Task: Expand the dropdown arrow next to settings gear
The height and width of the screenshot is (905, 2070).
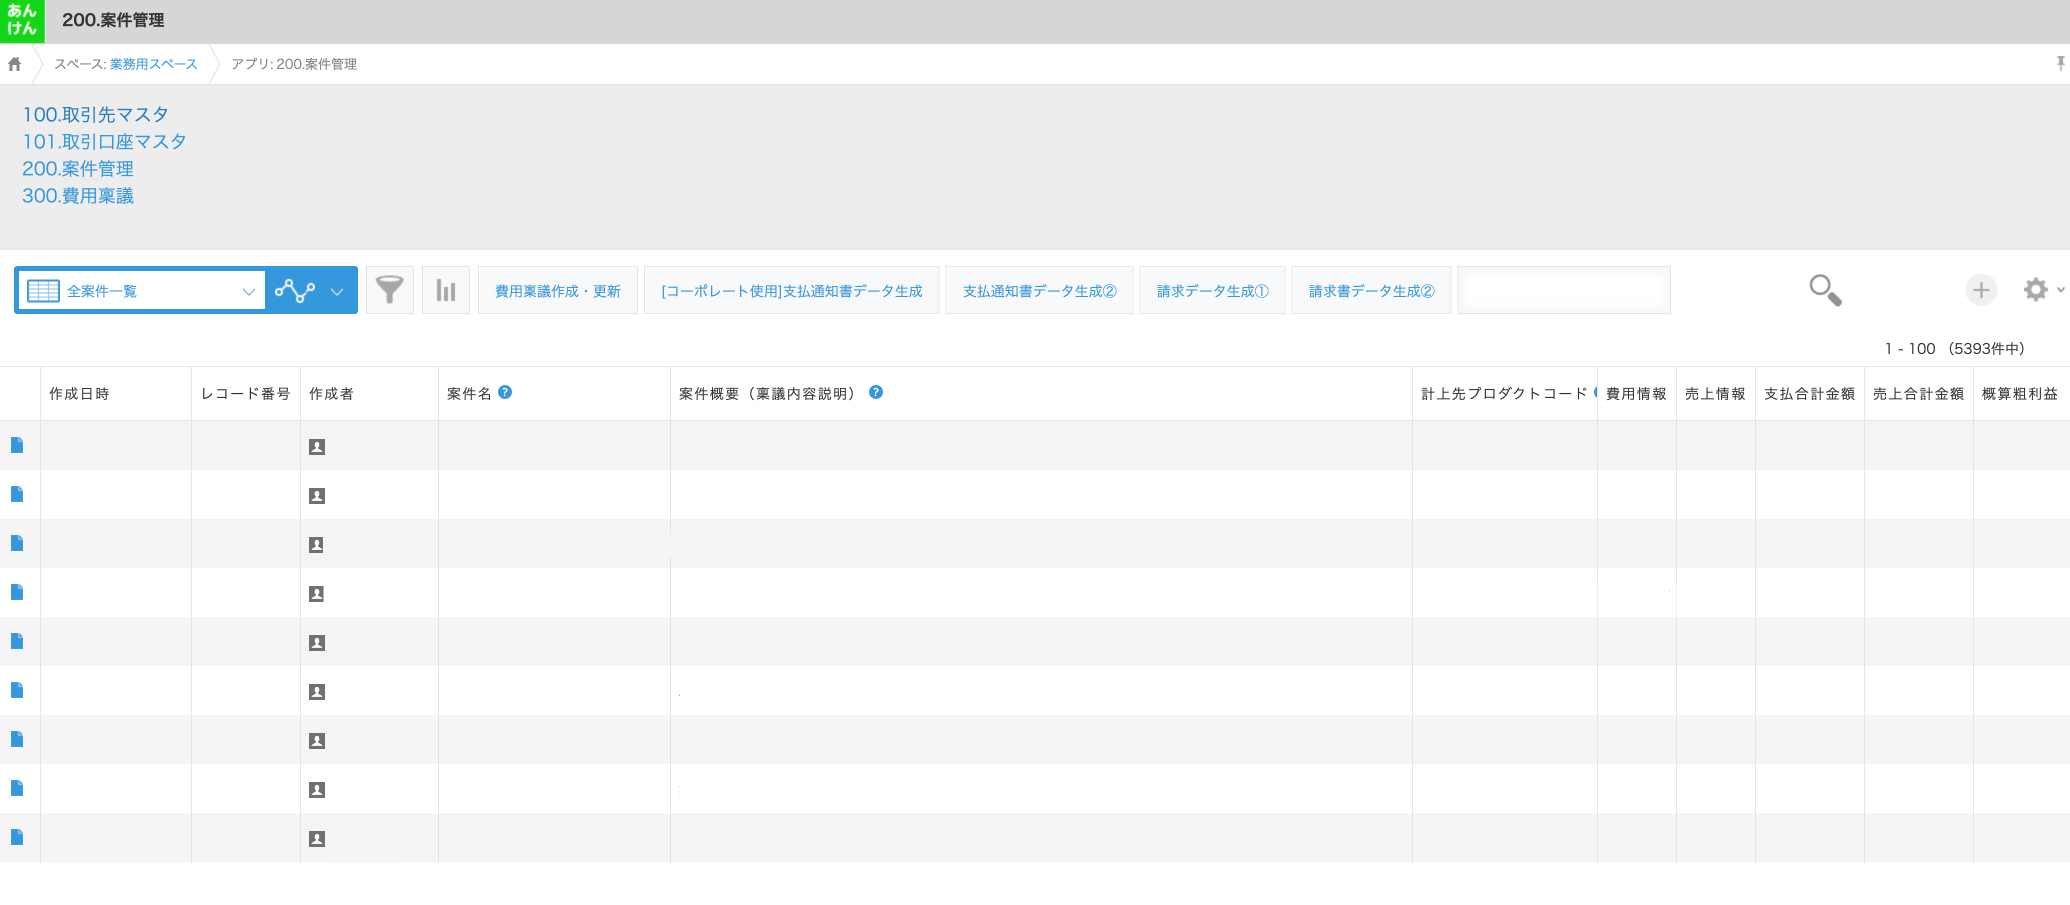Action: (2060, 290)
